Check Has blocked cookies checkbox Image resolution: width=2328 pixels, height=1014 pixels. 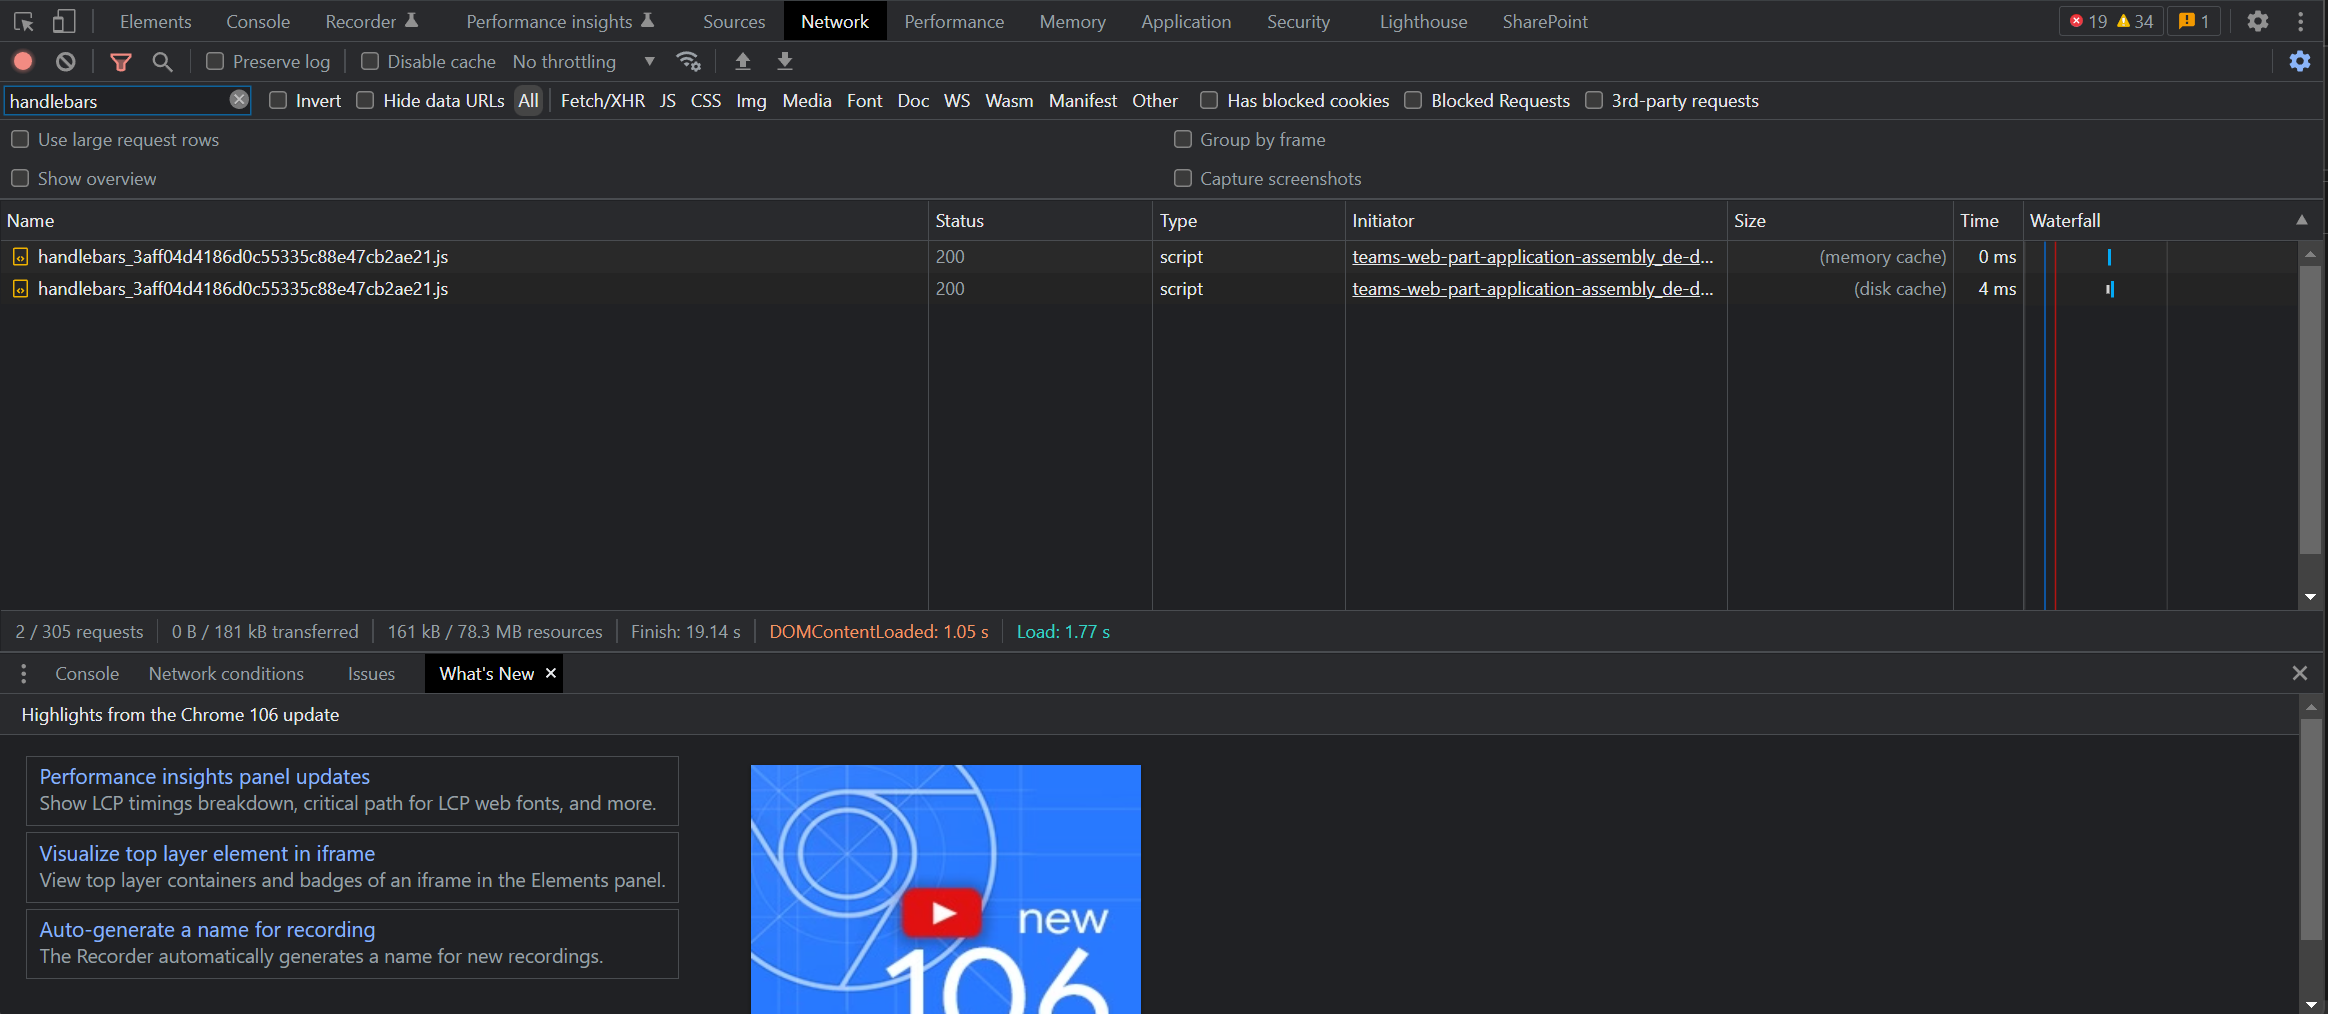click(x=1209, y=100)
